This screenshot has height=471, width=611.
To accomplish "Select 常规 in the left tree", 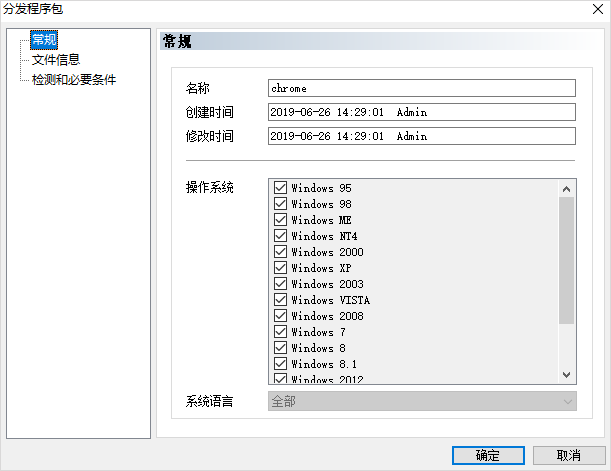I will click(44, 40).
